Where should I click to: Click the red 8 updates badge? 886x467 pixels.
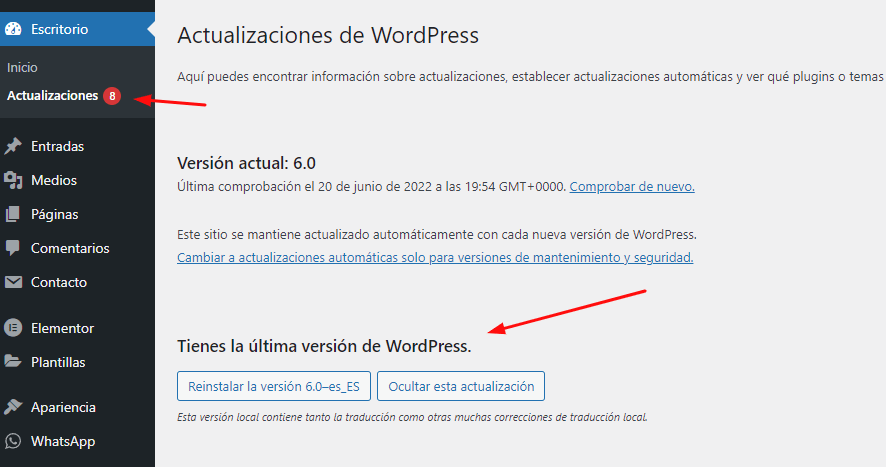point(112,96)
